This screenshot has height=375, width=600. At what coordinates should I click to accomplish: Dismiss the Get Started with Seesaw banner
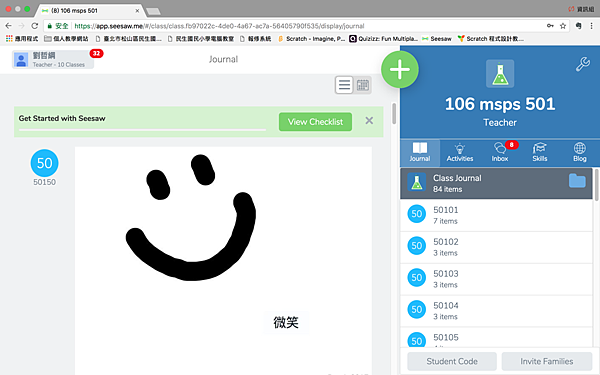click(x=369, y=121)
